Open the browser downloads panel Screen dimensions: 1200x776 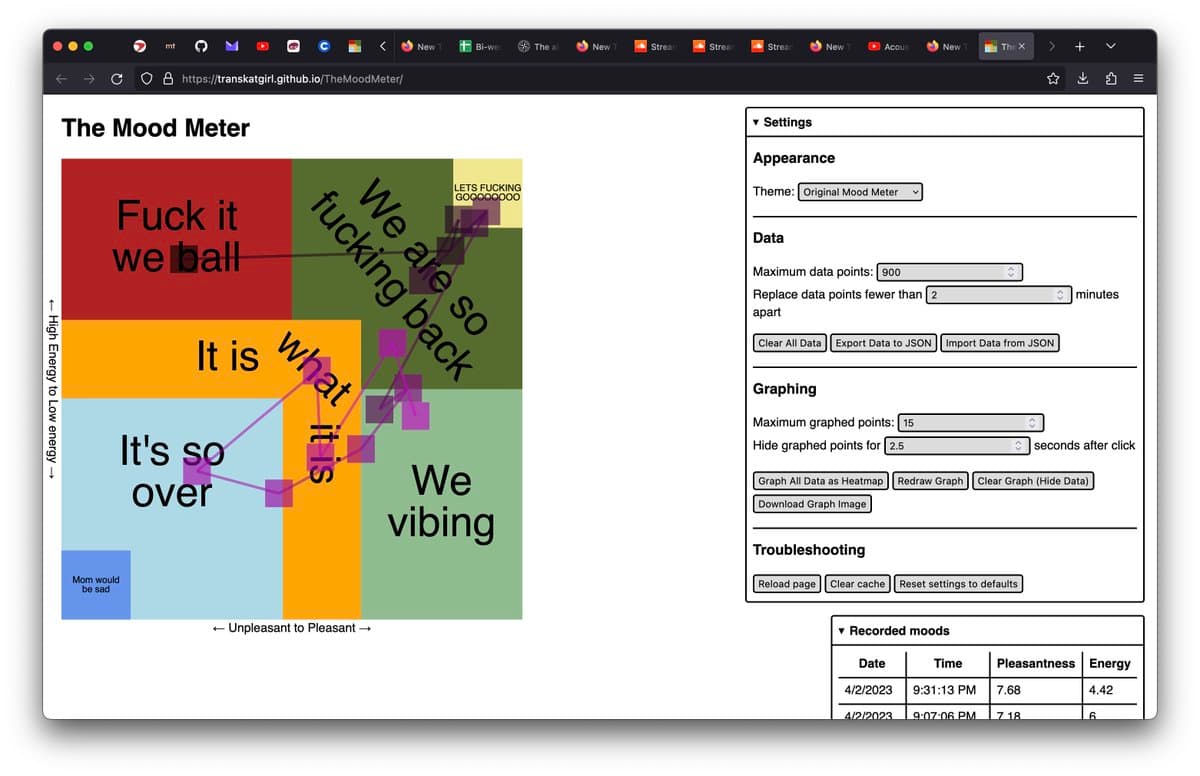[1082, 78]
